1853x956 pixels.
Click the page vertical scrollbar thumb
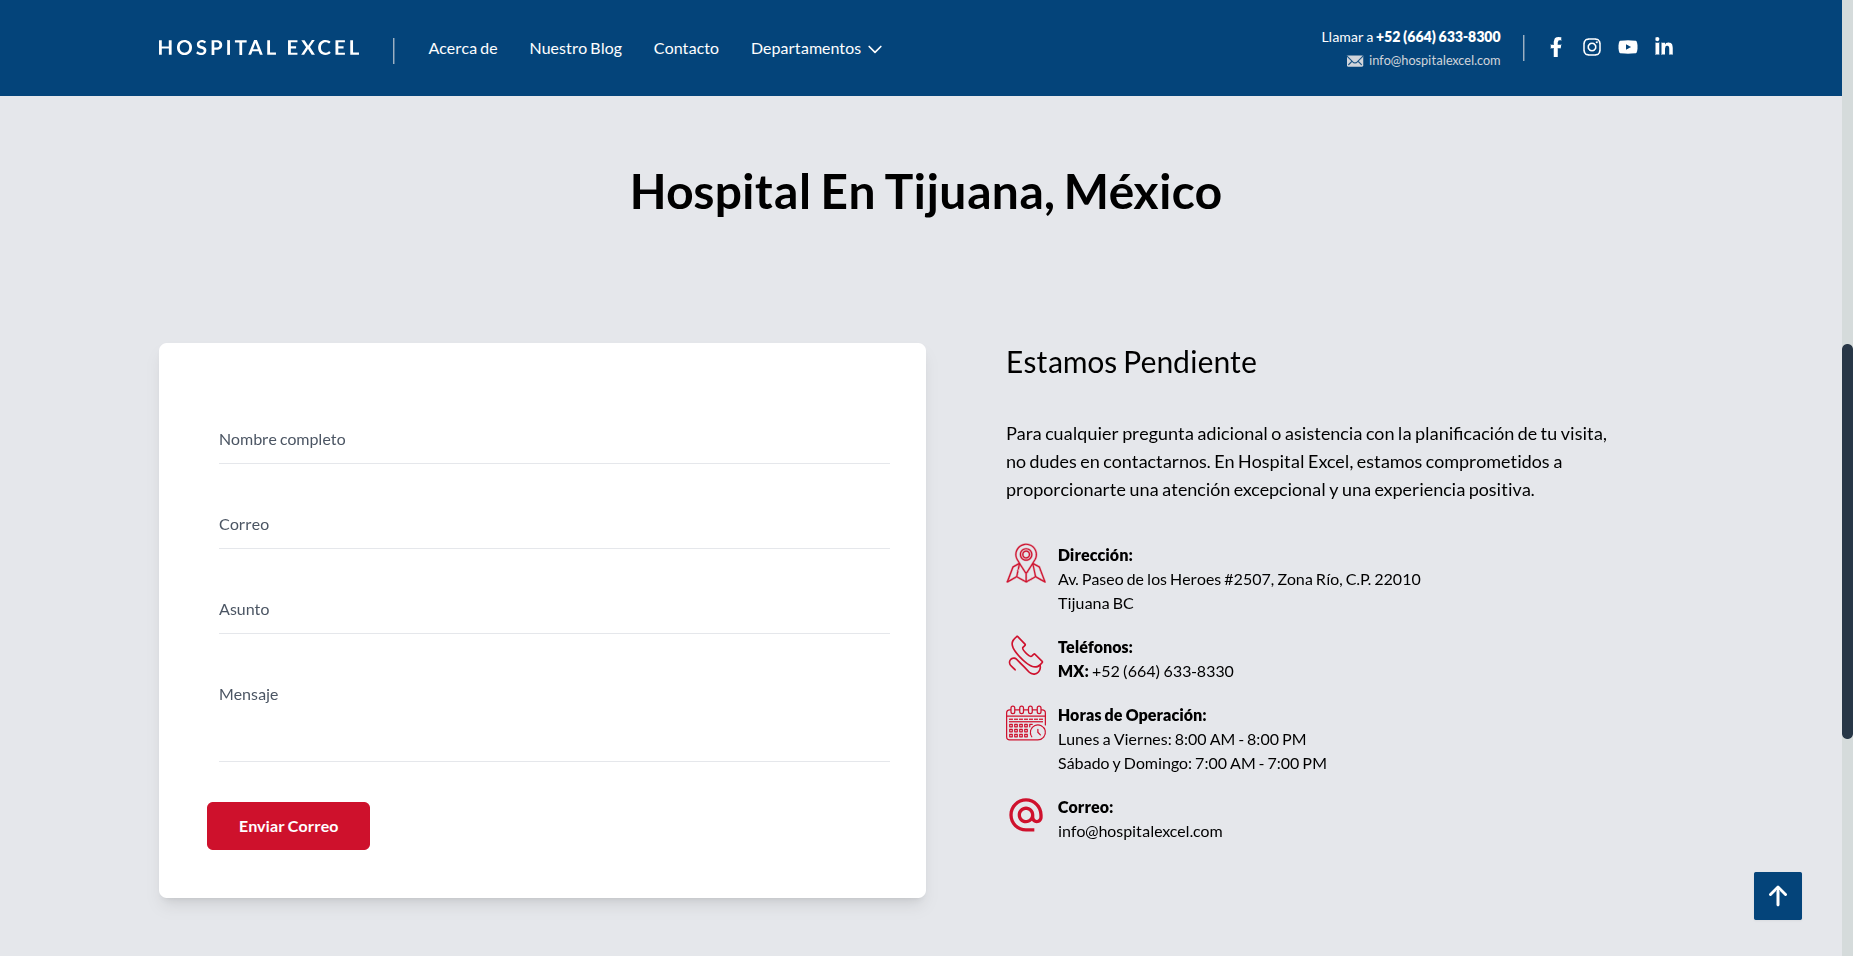1846,540
